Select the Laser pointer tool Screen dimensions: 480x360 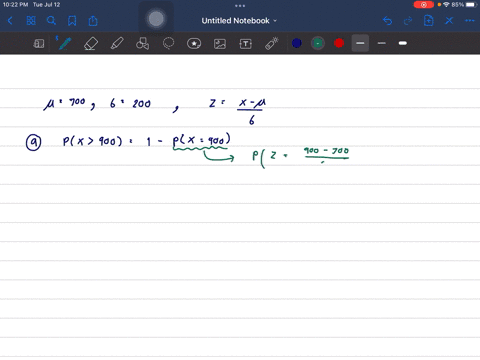(x=272, y=43)
